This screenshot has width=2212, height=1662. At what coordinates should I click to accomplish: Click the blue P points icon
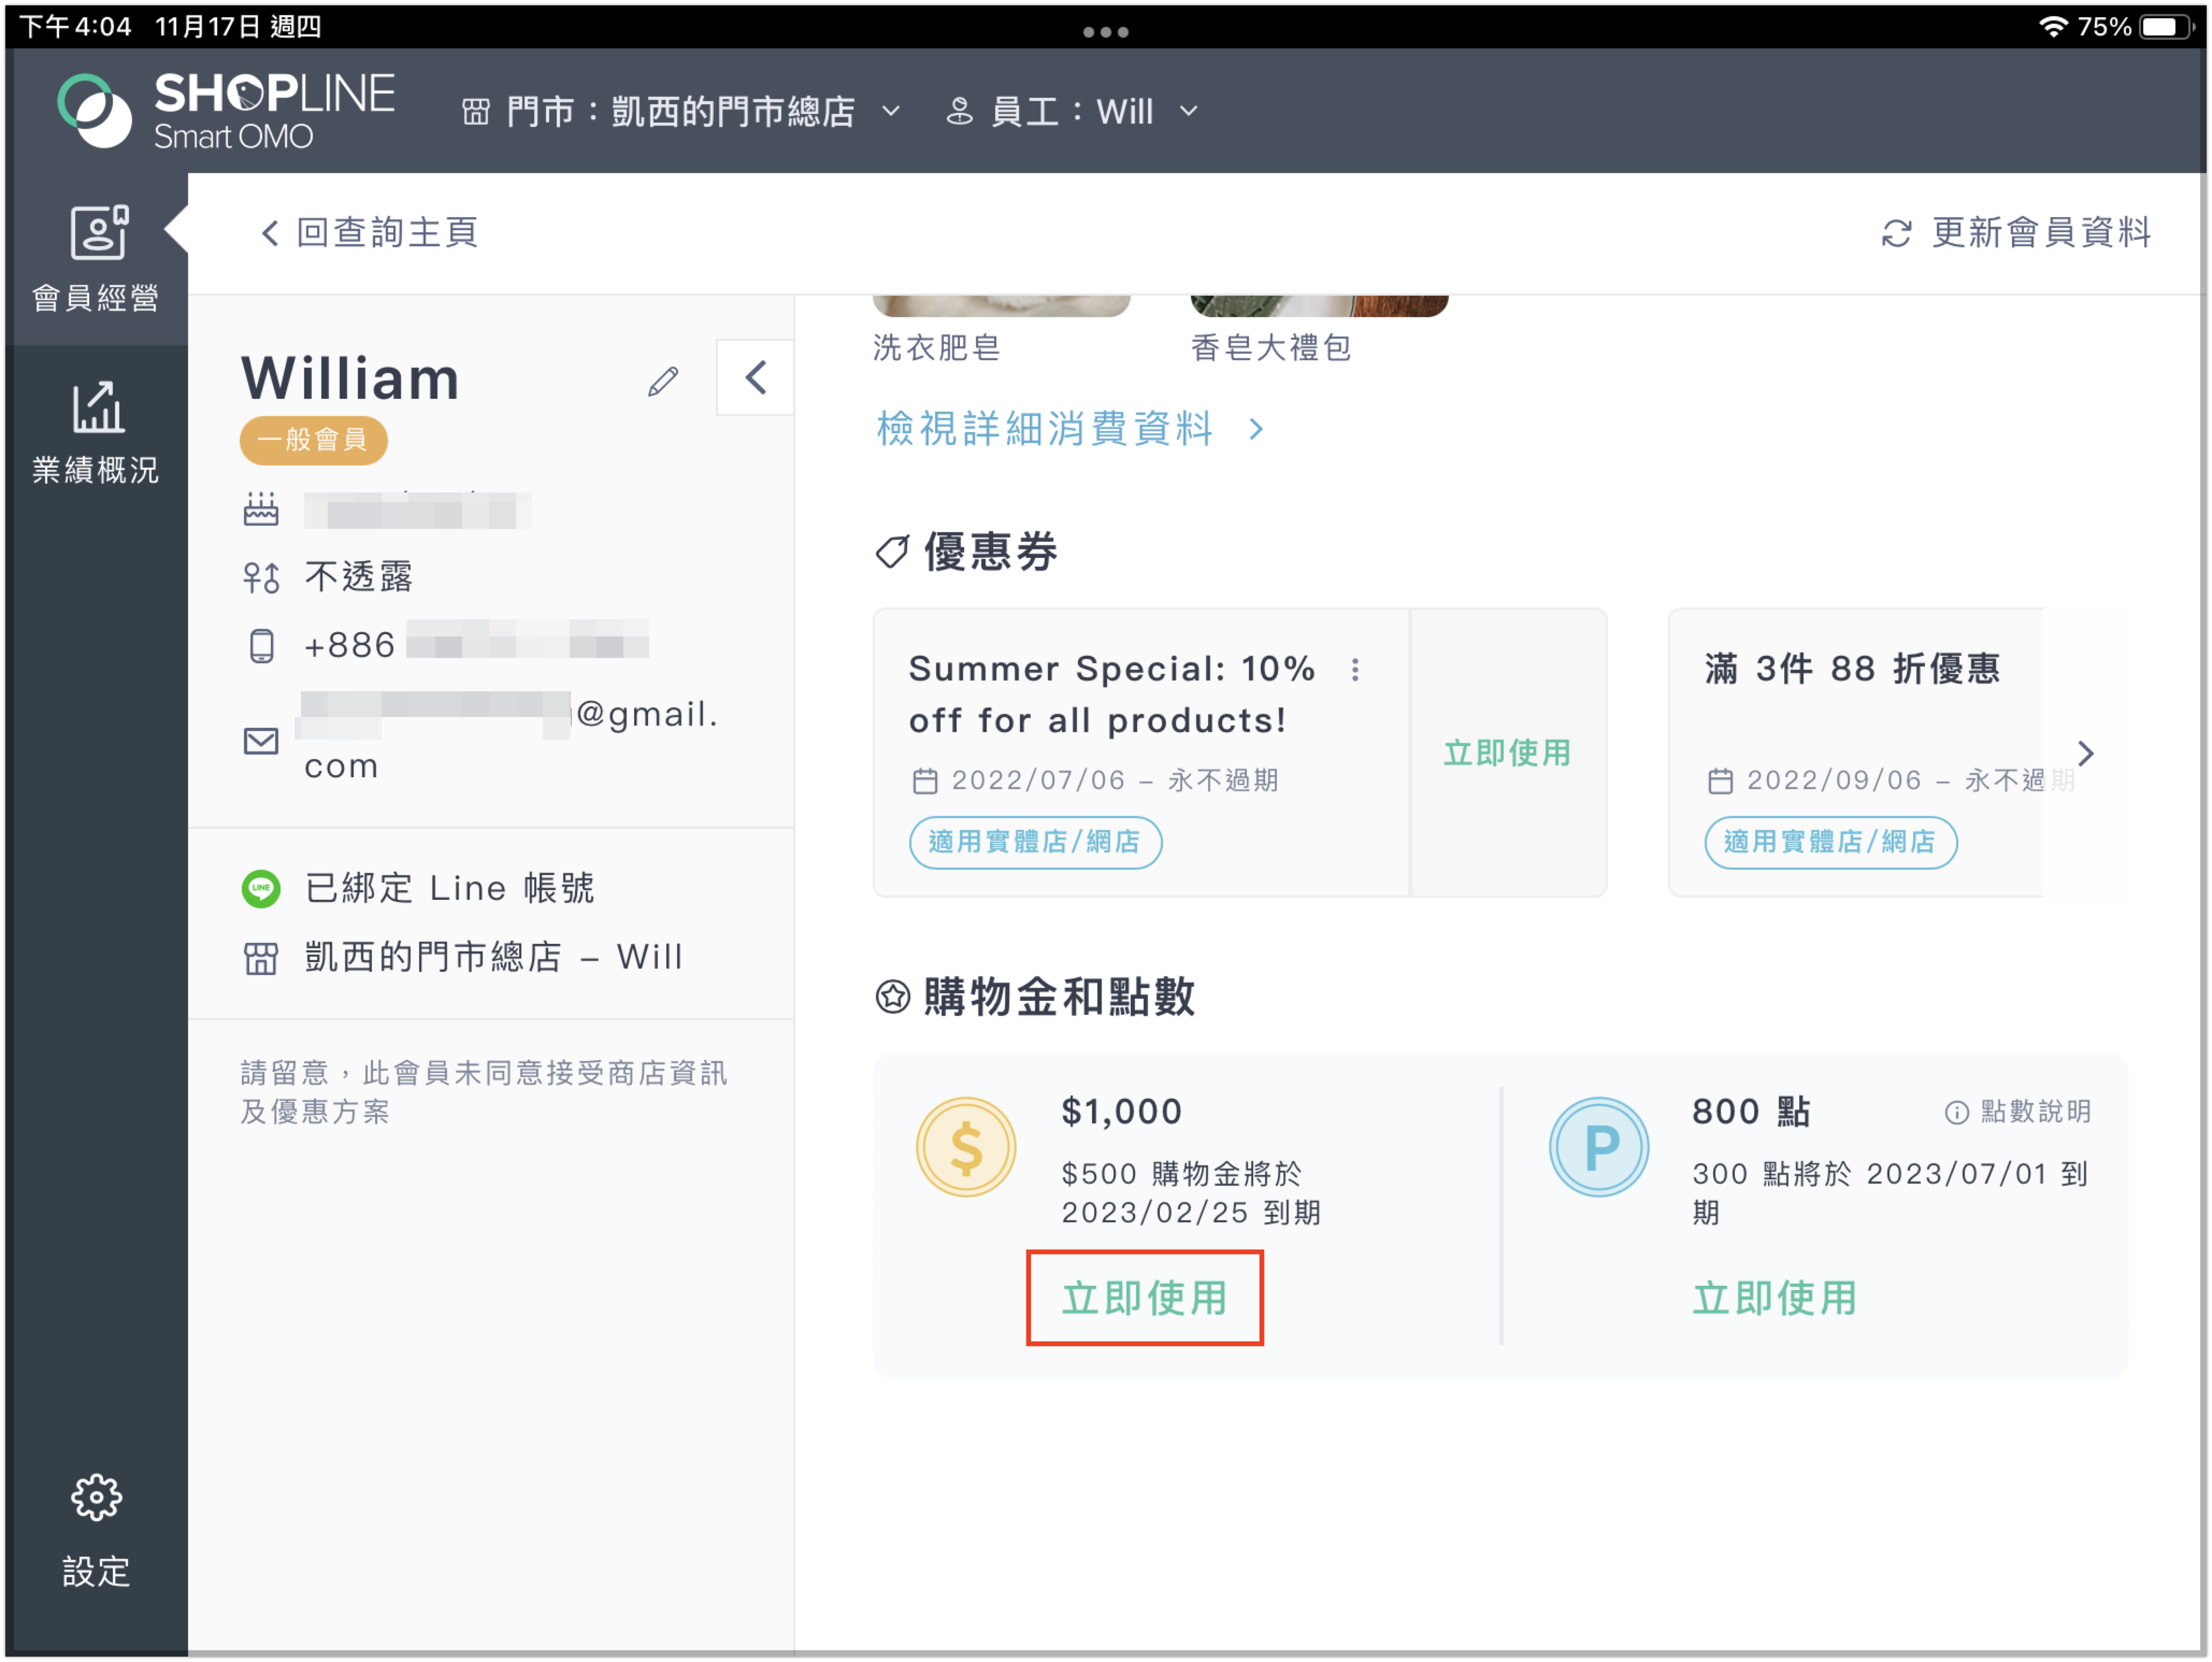click(x=1598, y=1147)
